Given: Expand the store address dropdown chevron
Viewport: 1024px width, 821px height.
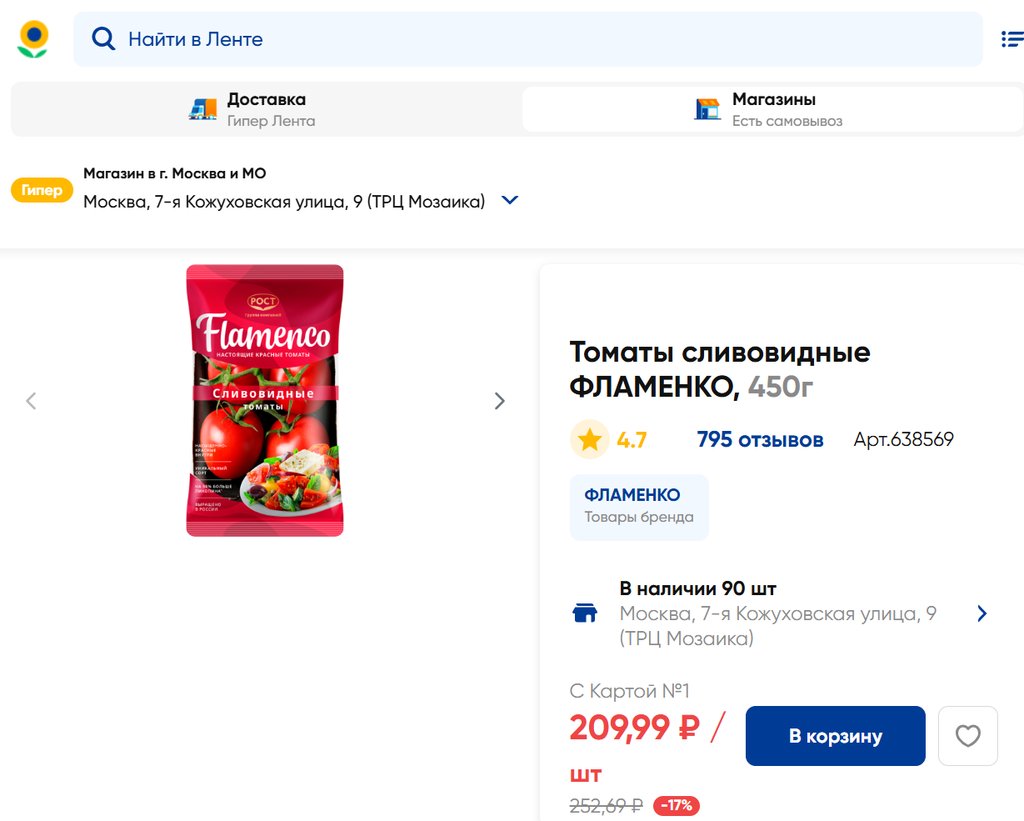Looking at the screenshot, I should [x=510, y=200].
